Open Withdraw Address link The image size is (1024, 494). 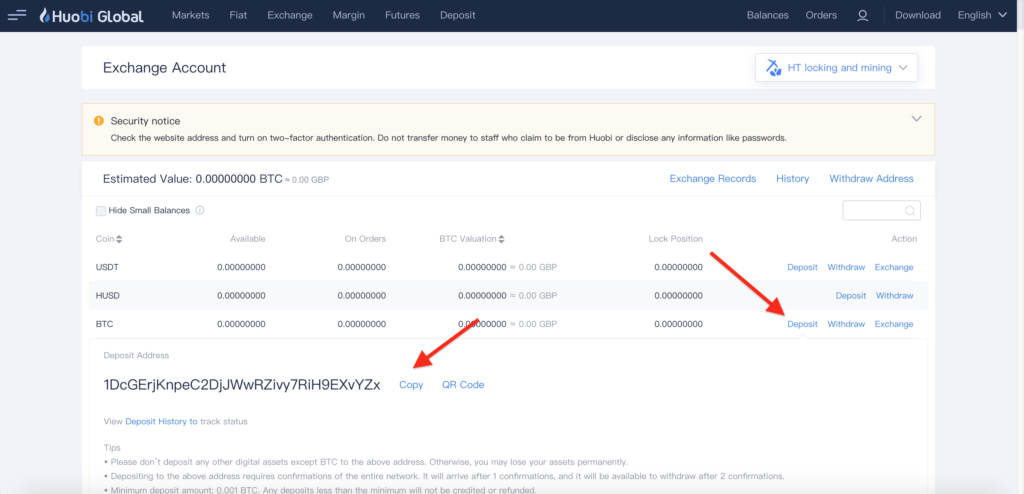pyautogui.click(x=871, y=178)
